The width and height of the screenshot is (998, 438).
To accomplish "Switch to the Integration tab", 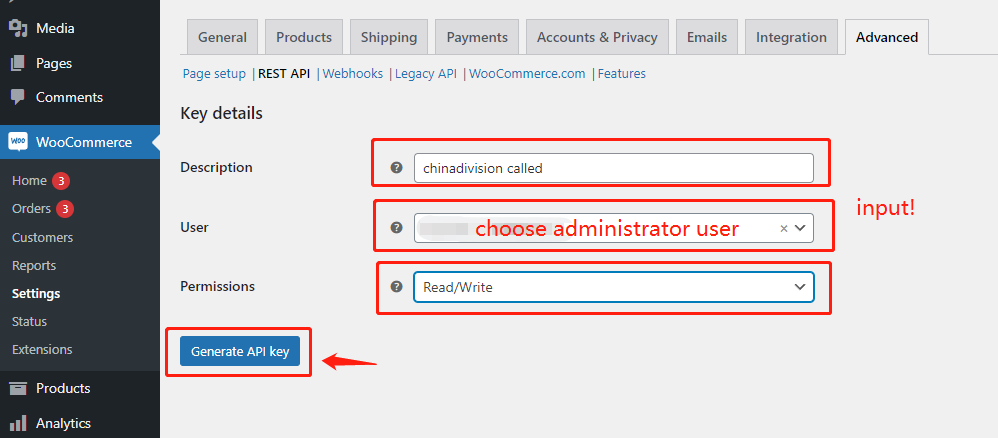I will click(x=791, y=37).
